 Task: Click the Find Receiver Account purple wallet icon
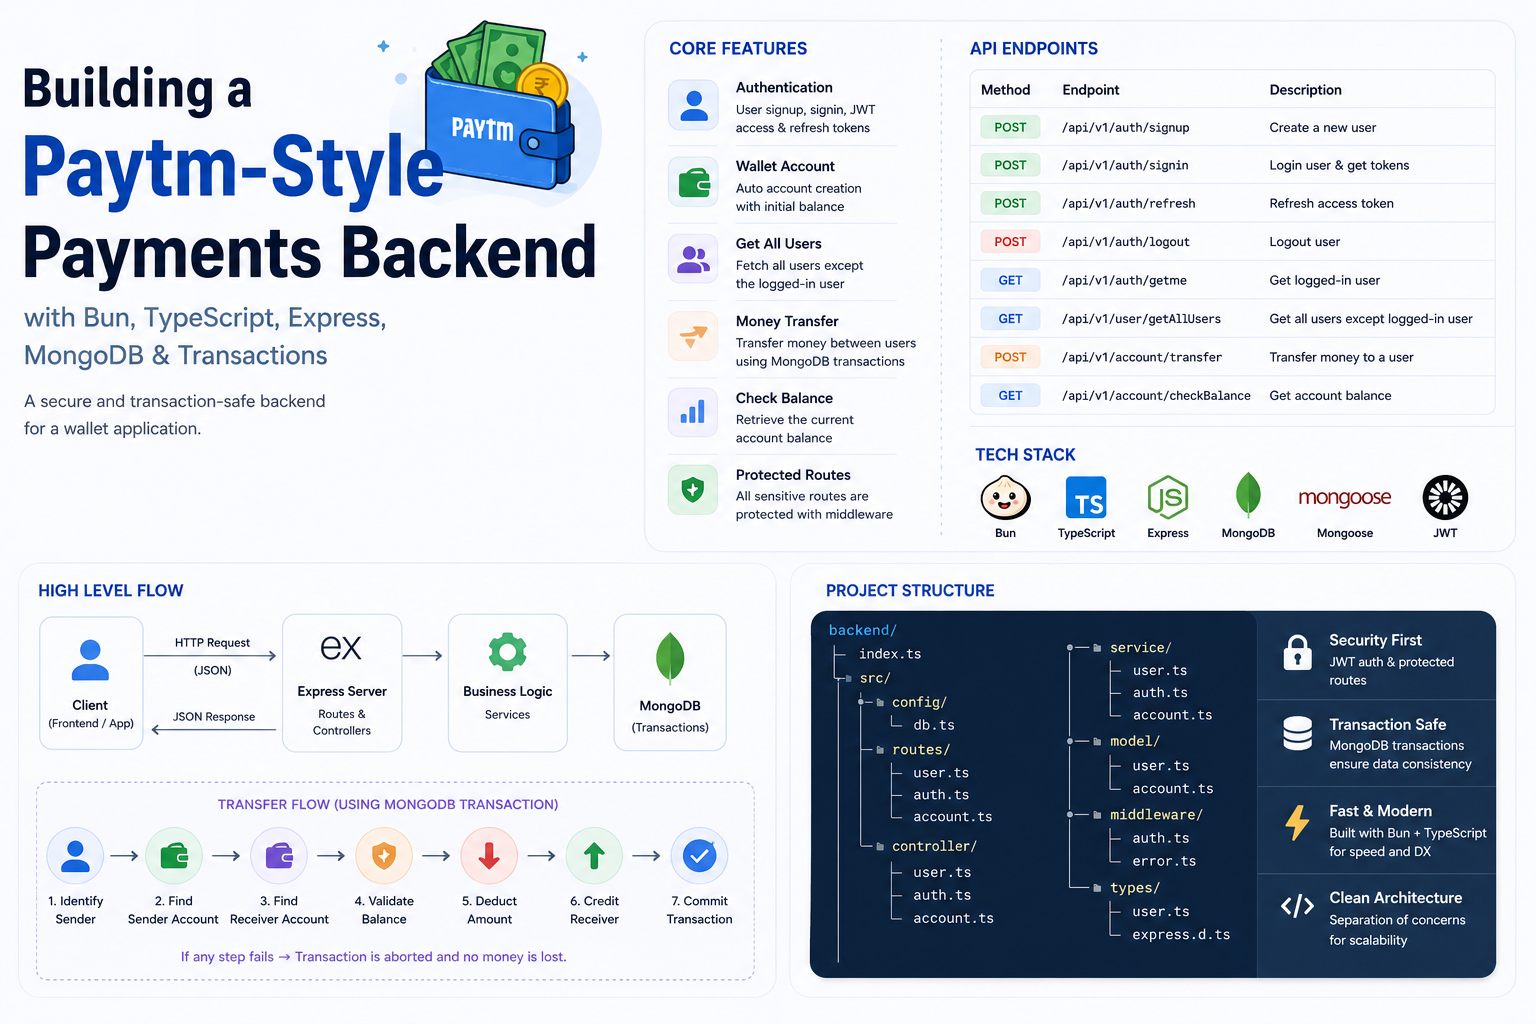click(279, 856)
